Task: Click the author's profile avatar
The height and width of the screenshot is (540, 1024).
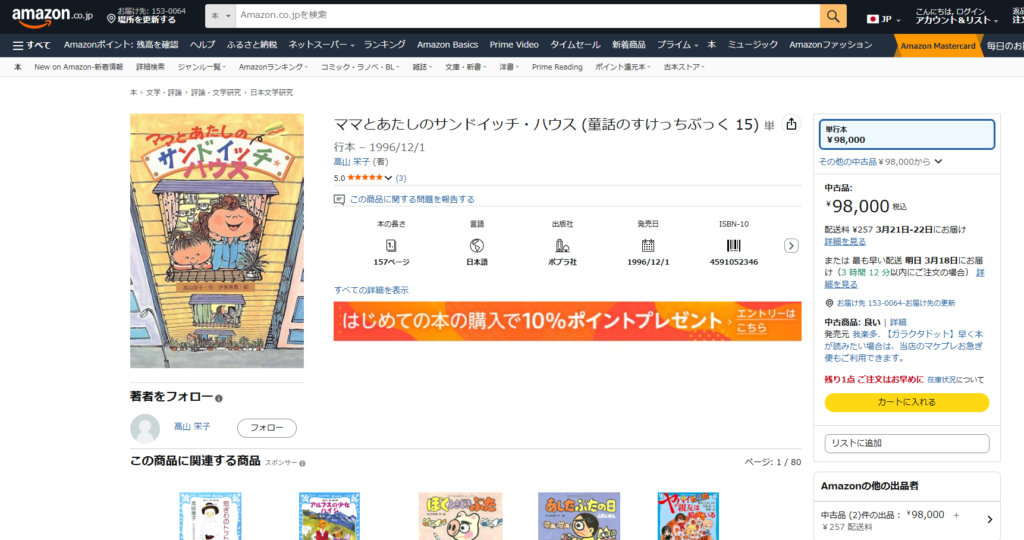Action: [145, 428]
